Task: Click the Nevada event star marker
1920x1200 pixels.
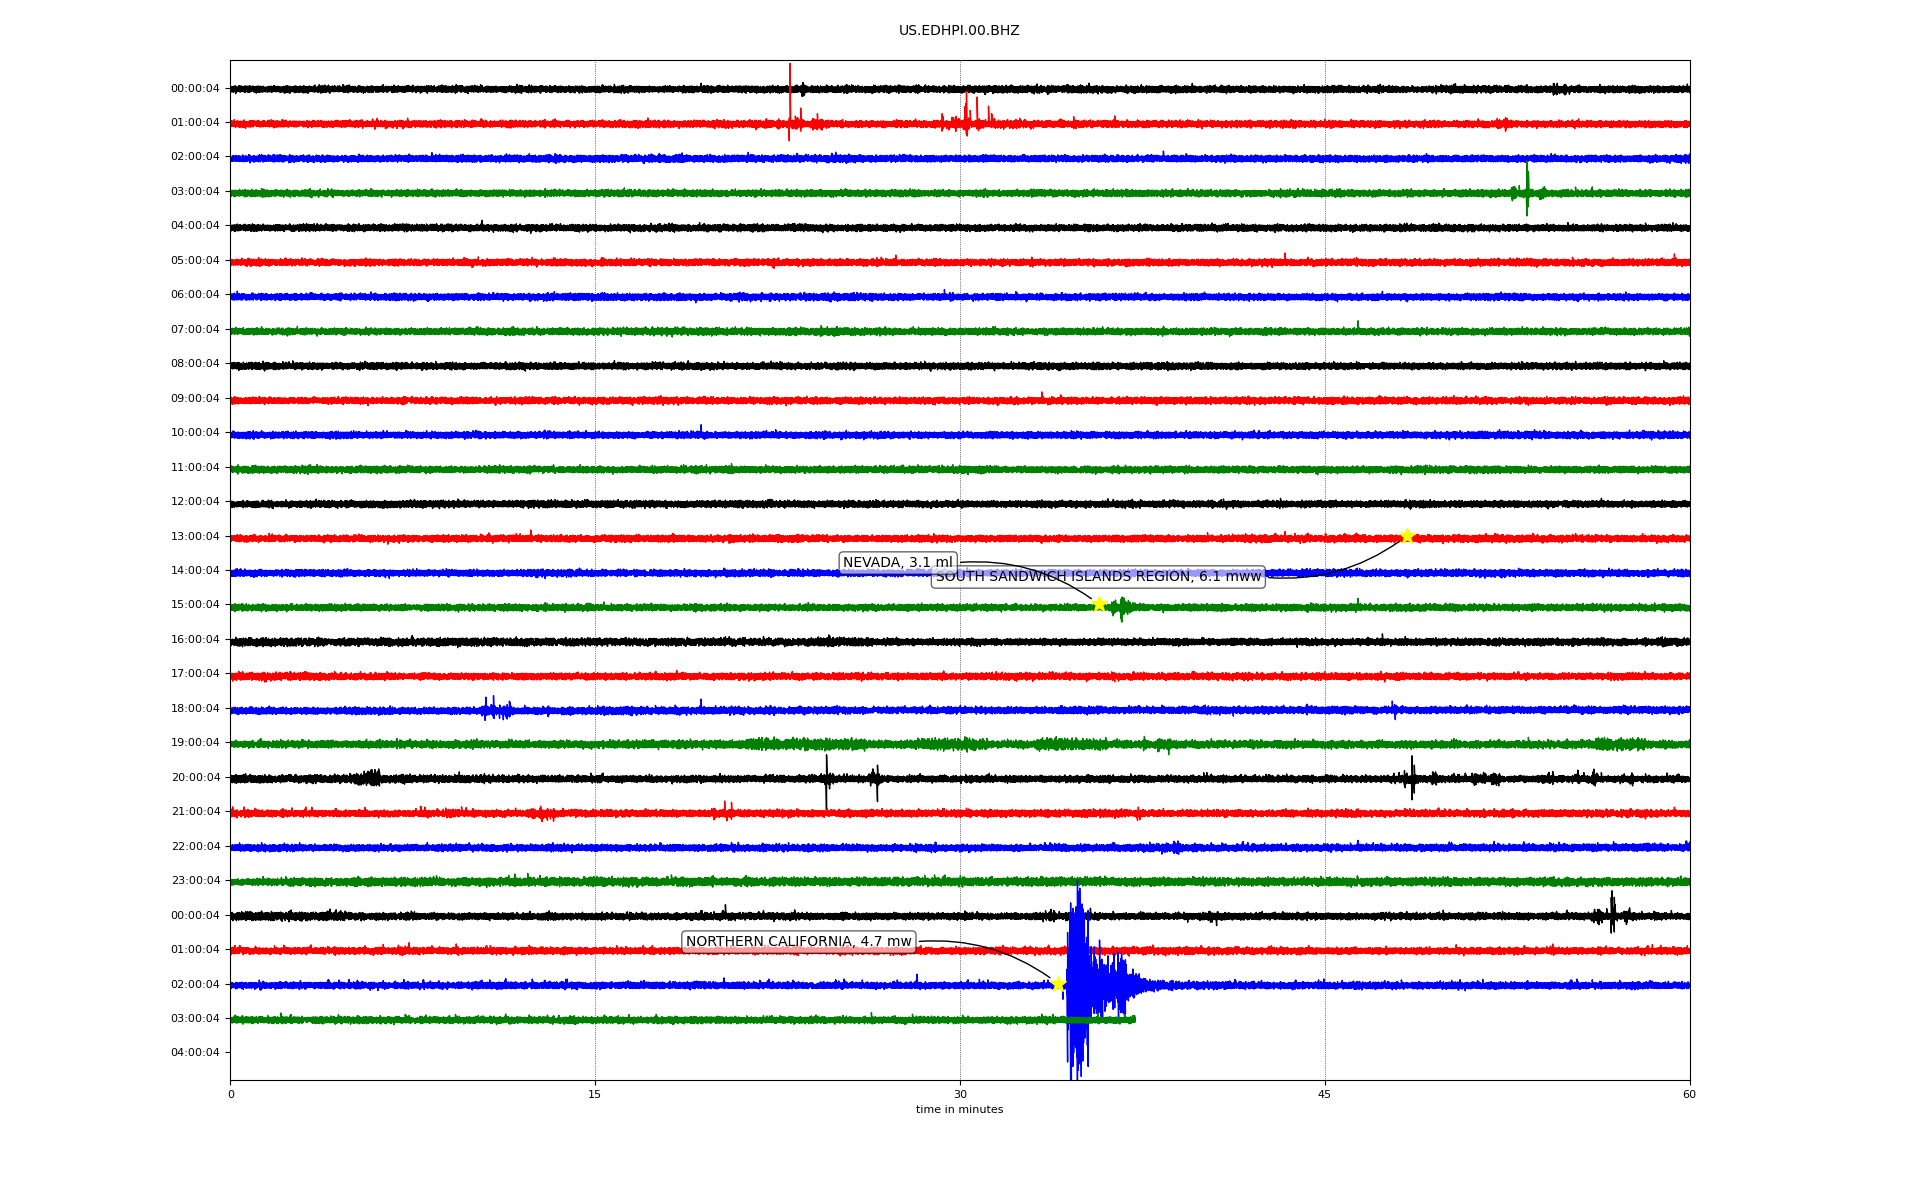Action: [x=1099, y=604]
